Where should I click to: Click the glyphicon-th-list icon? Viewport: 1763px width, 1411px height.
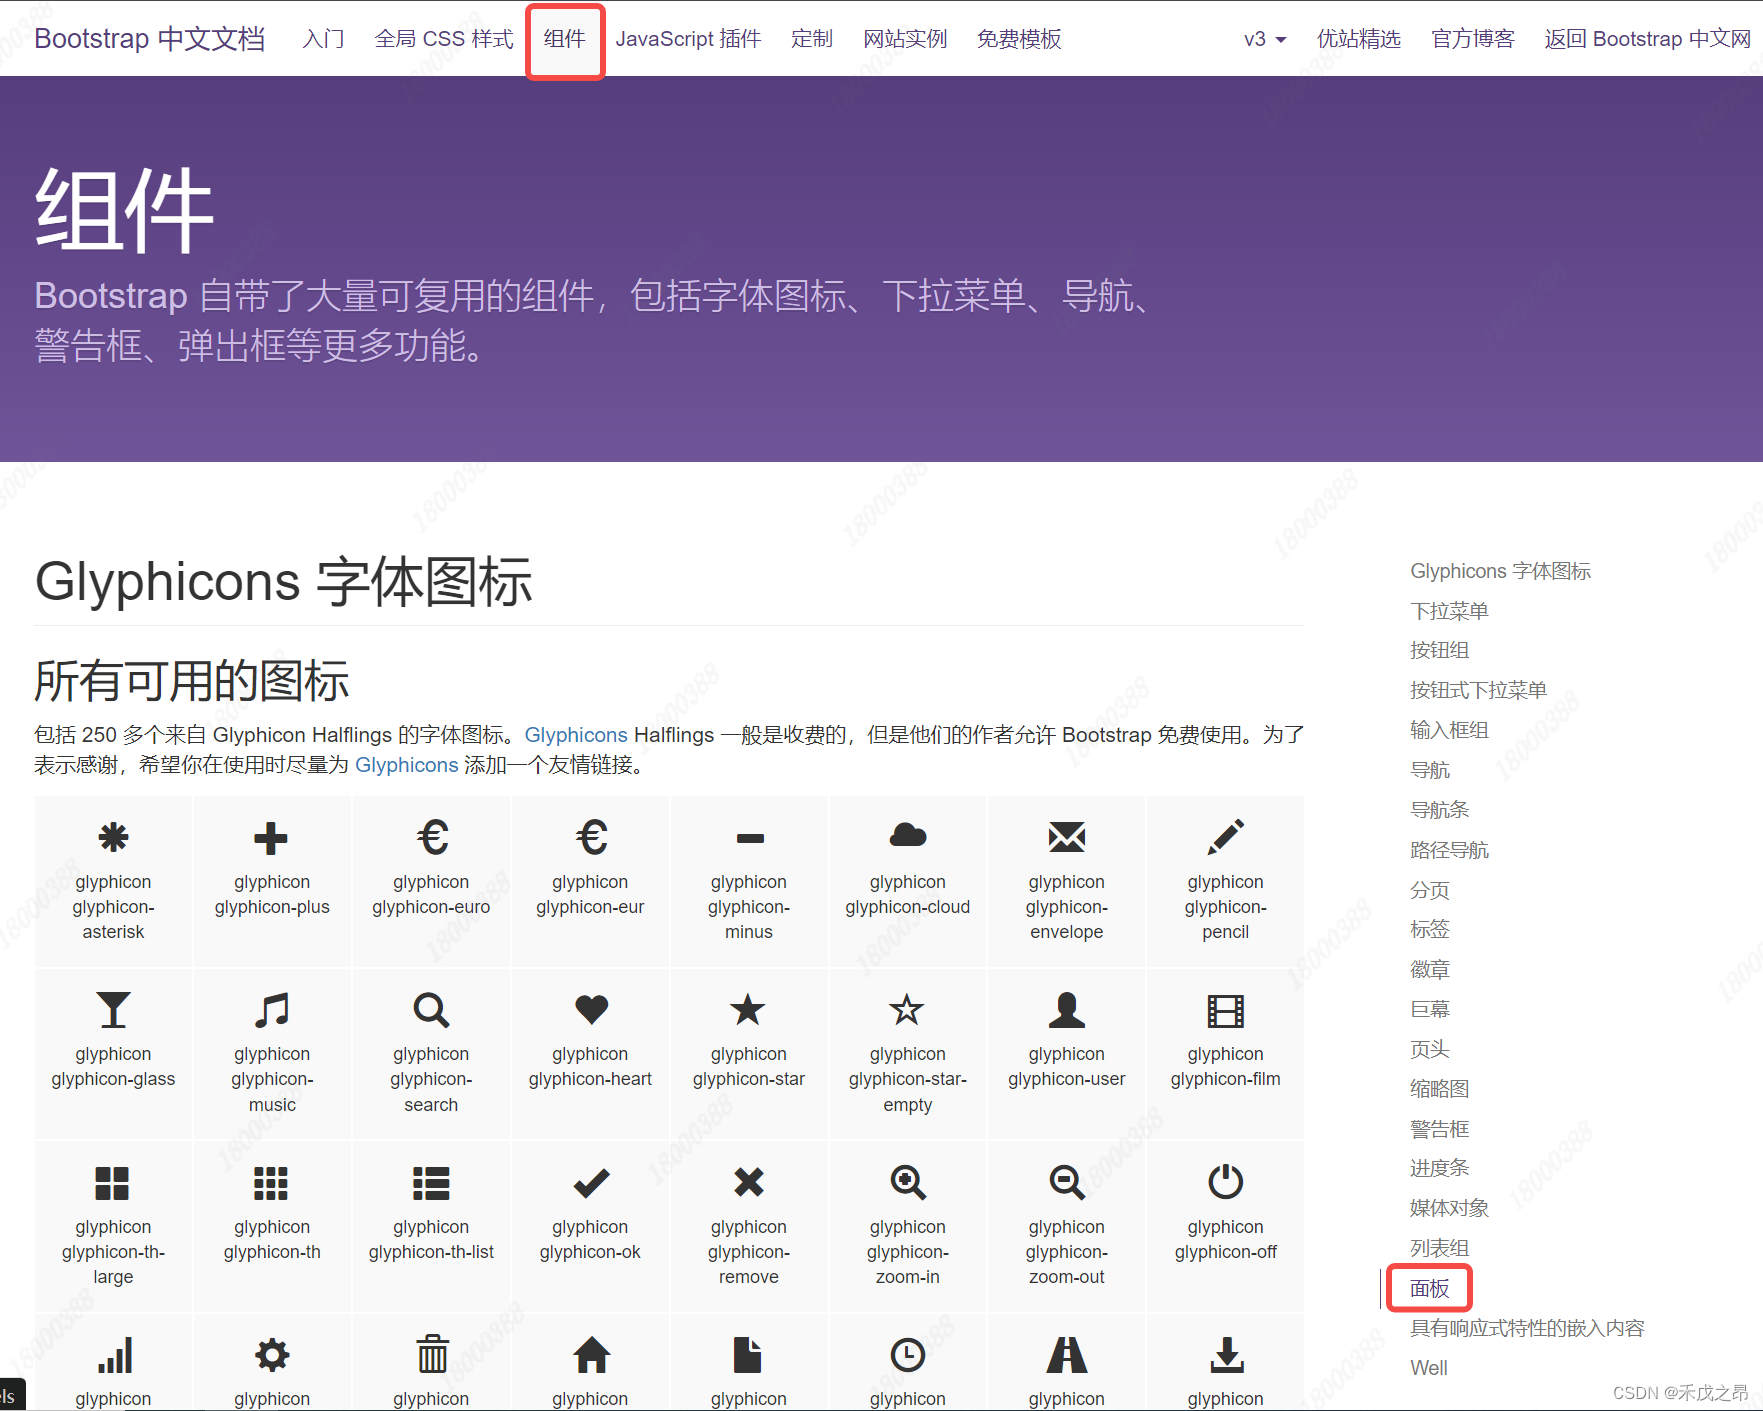click(432, 1183)
